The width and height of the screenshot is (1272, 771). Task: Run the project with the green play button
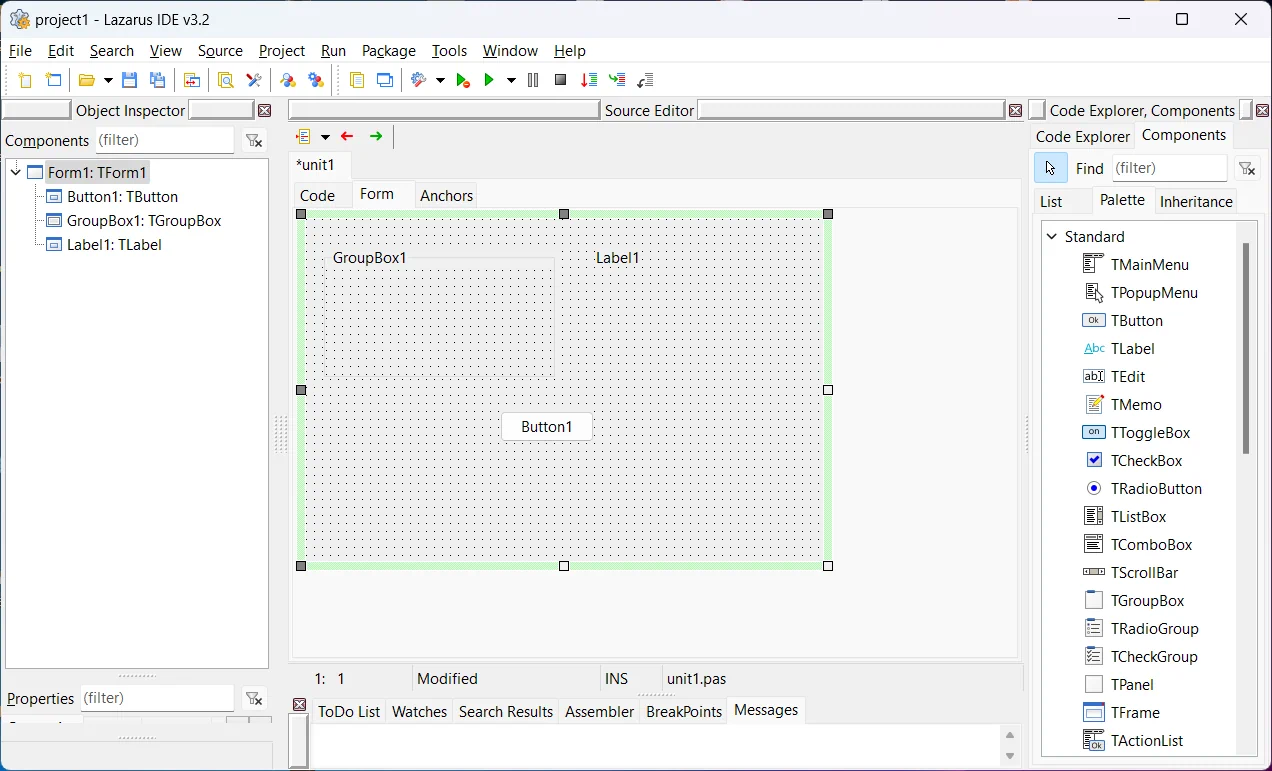point(490,80)
